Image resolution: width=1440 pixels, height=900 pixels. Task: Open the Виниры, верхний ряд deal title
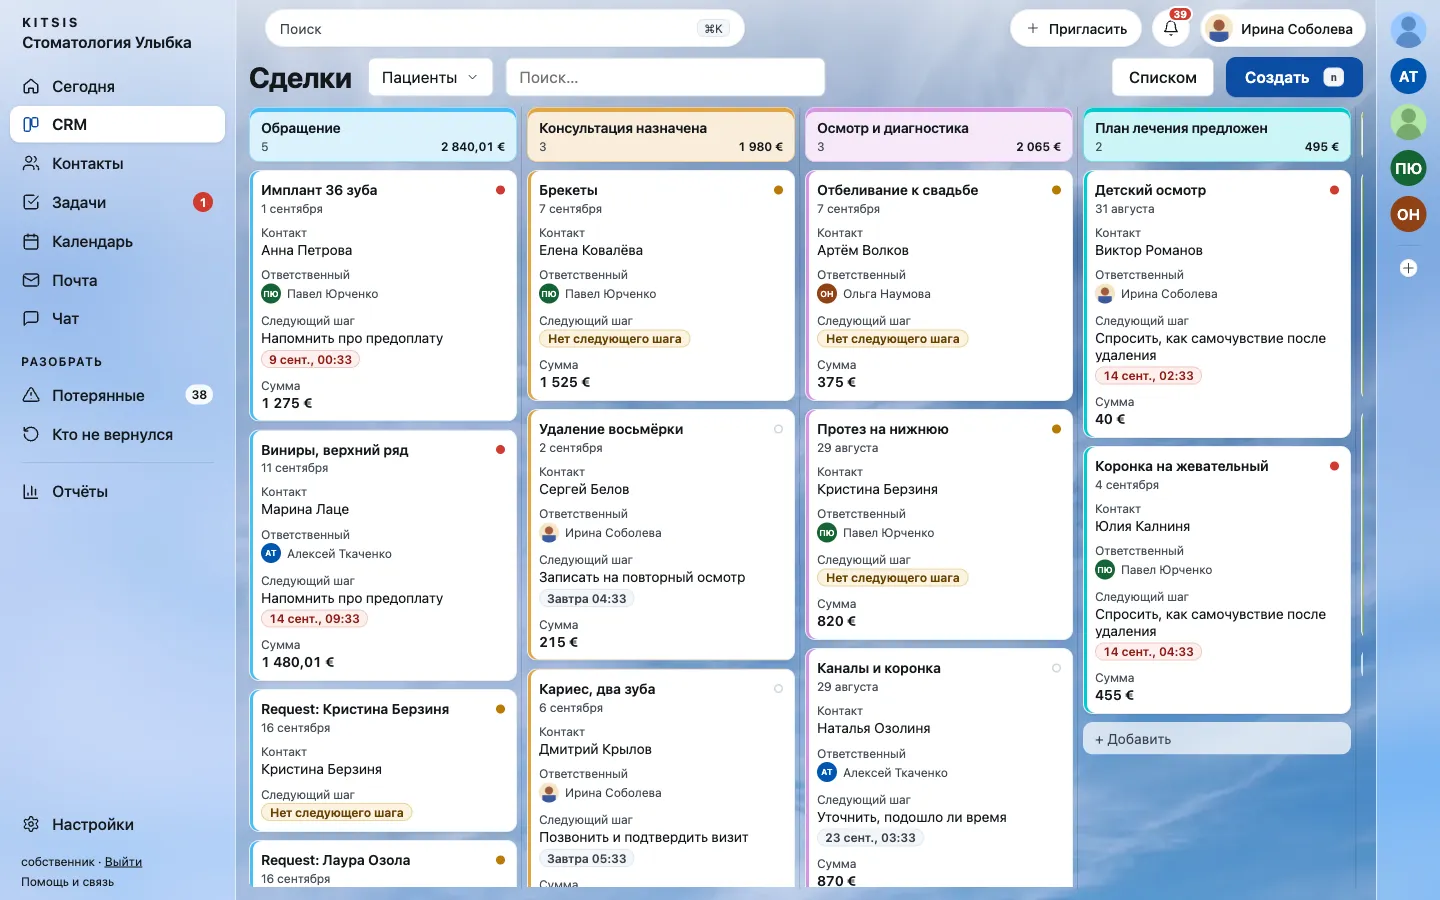coord(334,450)
